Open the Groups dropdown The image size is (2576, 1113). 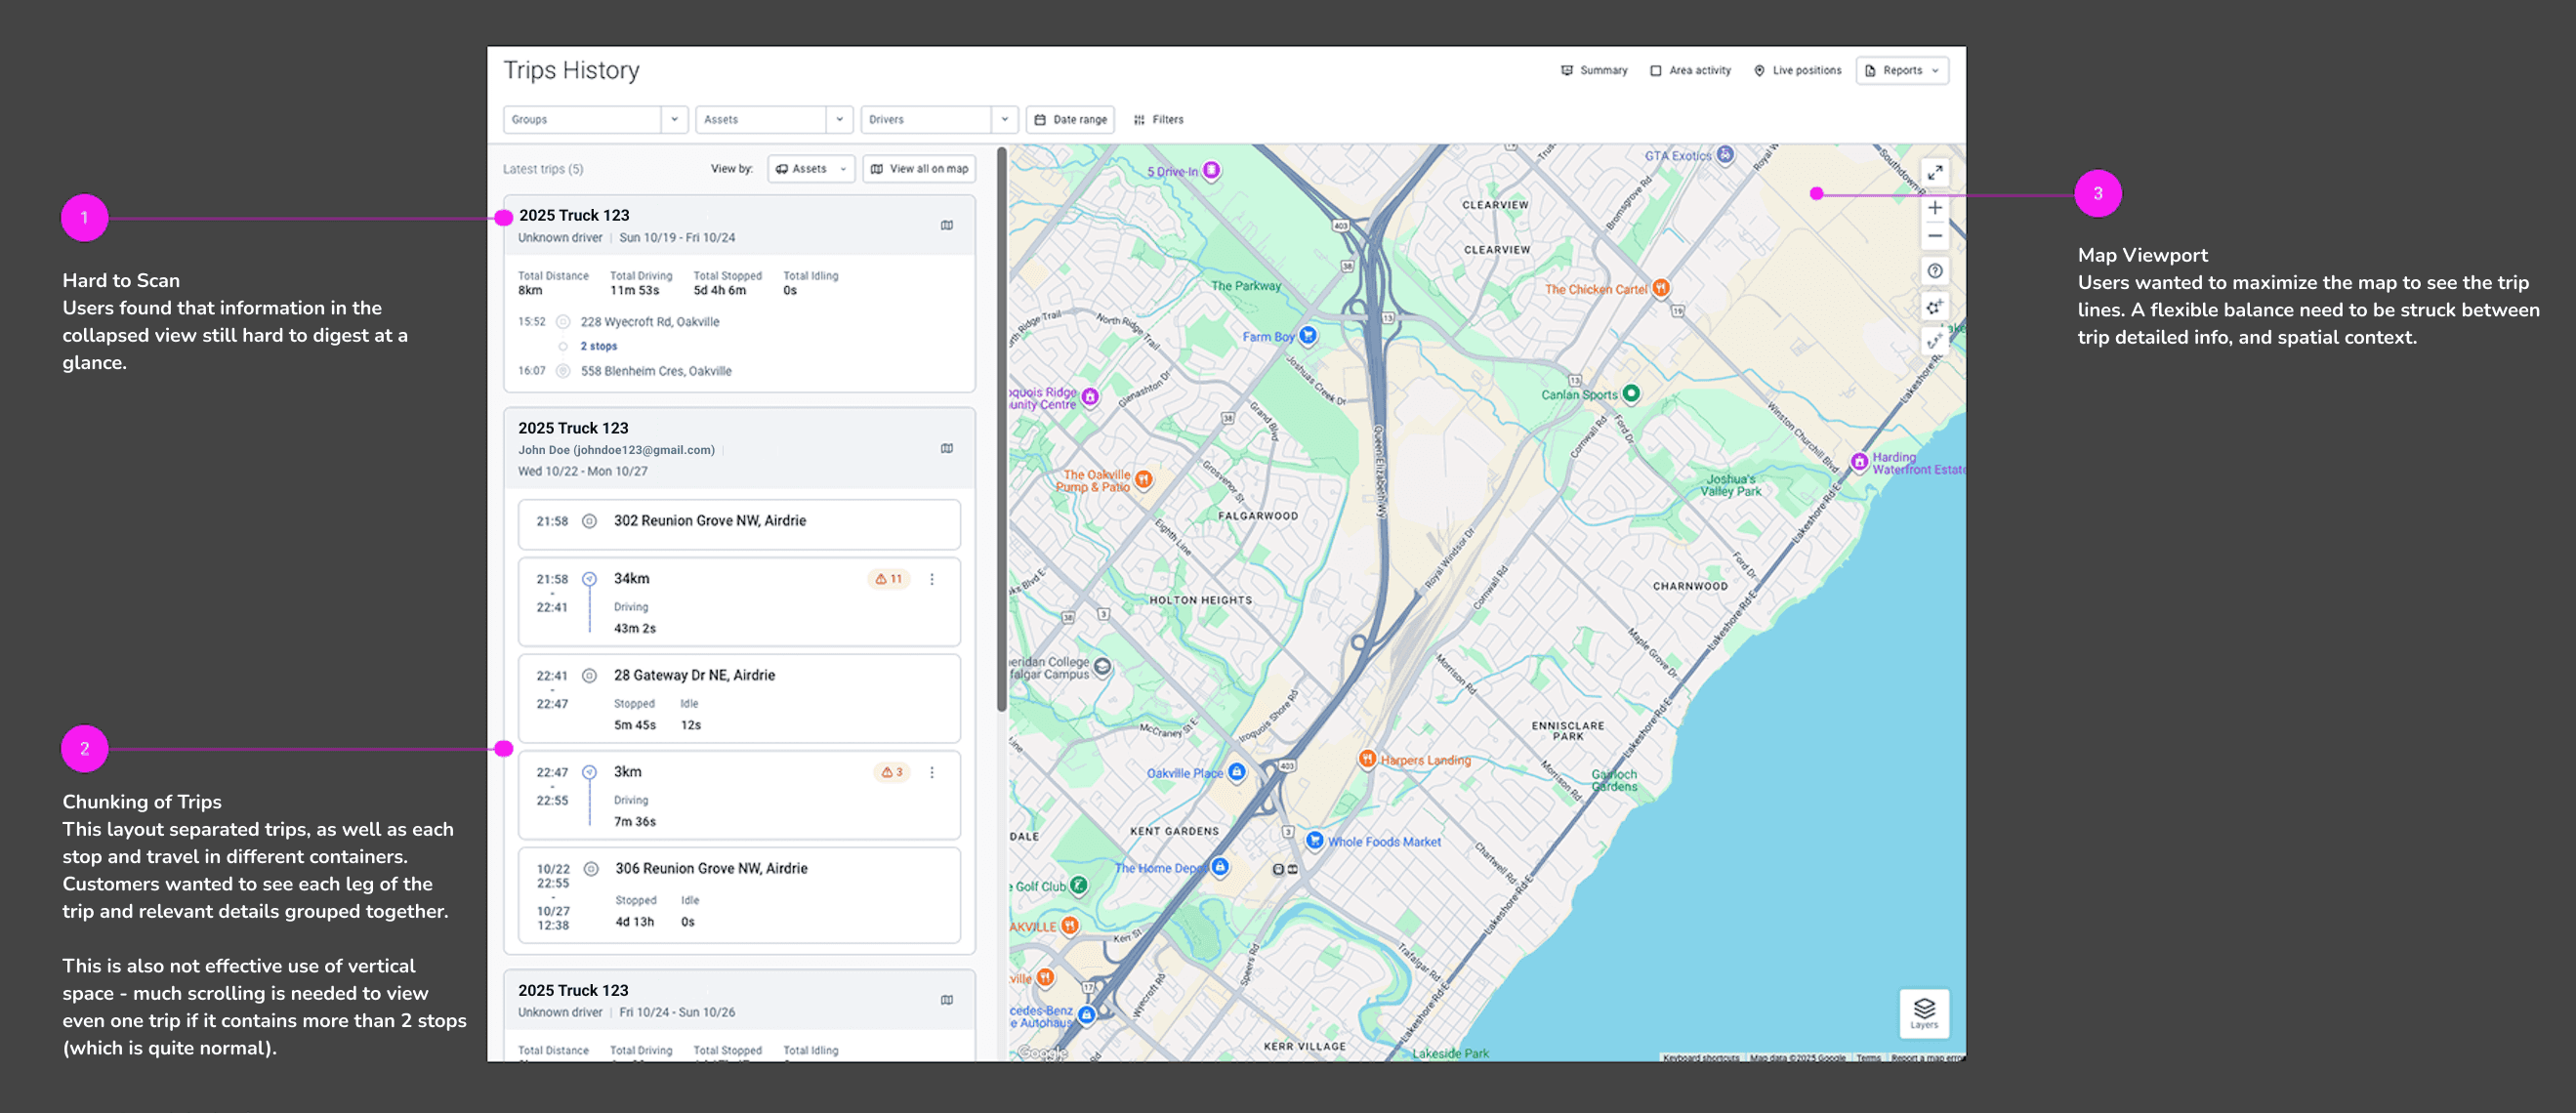point(595,120)
